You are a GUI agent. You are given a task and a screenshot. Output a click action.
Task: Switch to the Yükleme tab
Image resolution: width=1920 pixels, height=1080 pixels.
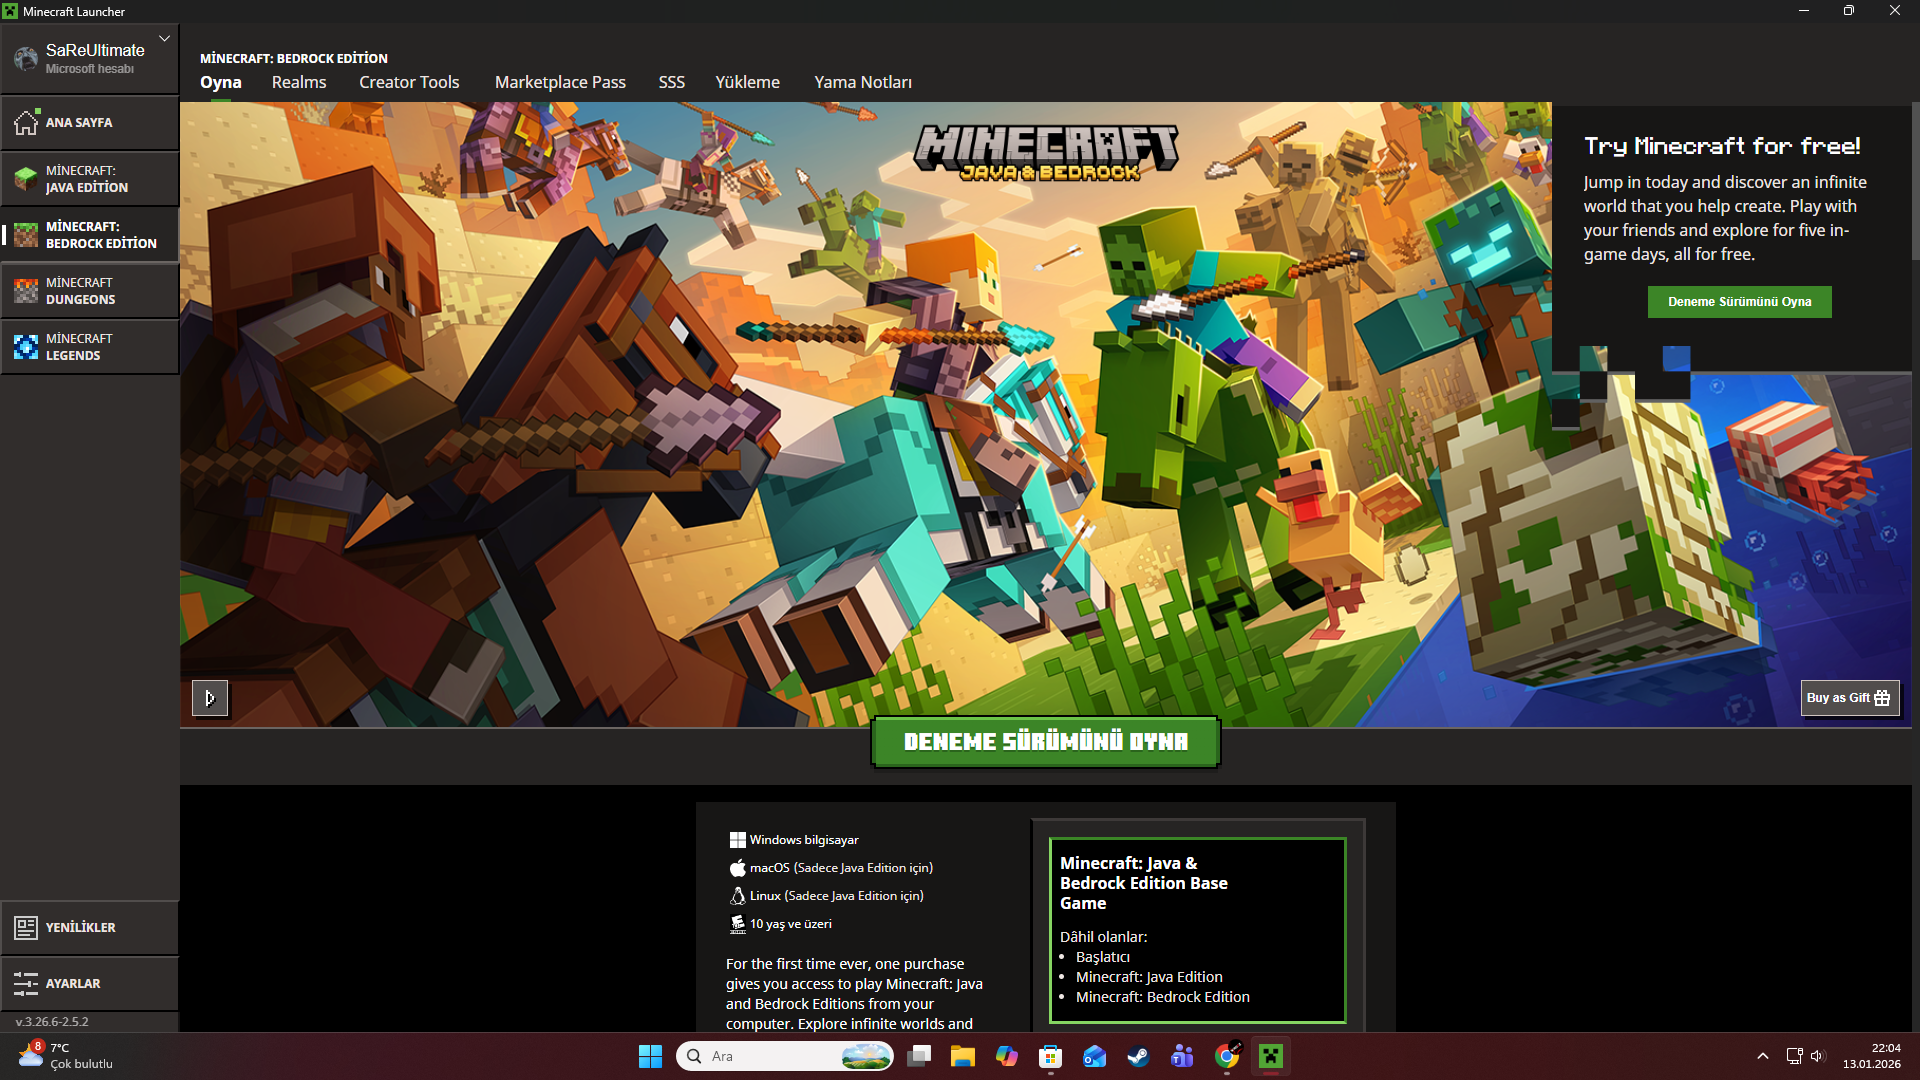pyautogui.click(x=747, y=82)
